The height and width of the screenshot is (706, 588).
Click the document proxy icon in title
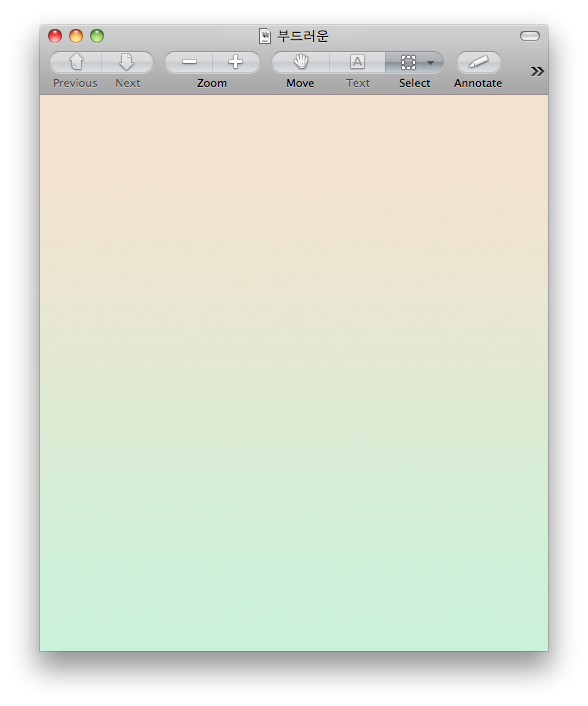pyautogui.click(x=265, y=36)
